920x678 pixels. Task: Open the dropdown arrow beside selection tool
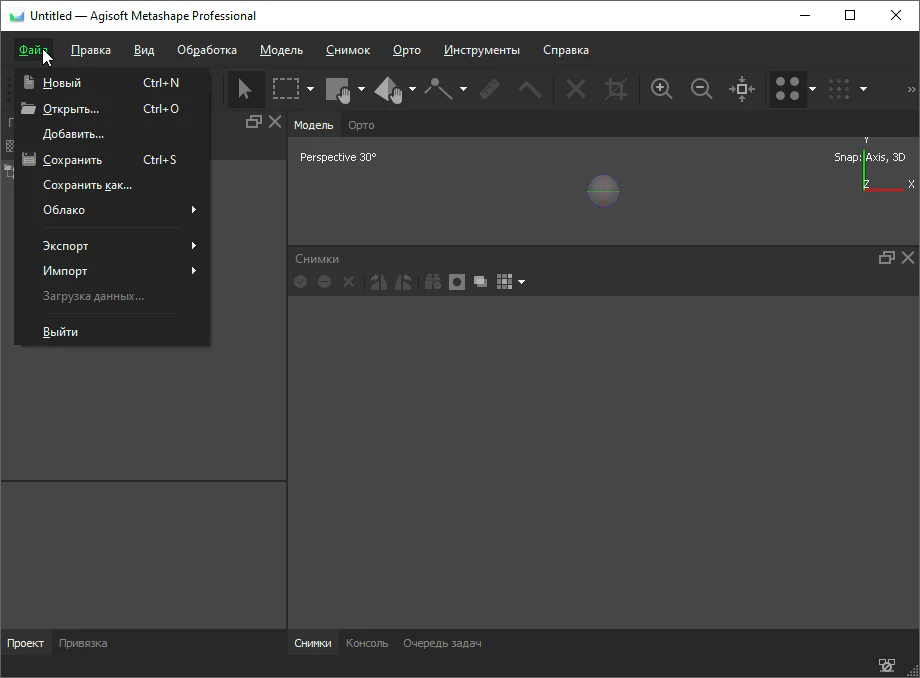click(x=310, y=89)
